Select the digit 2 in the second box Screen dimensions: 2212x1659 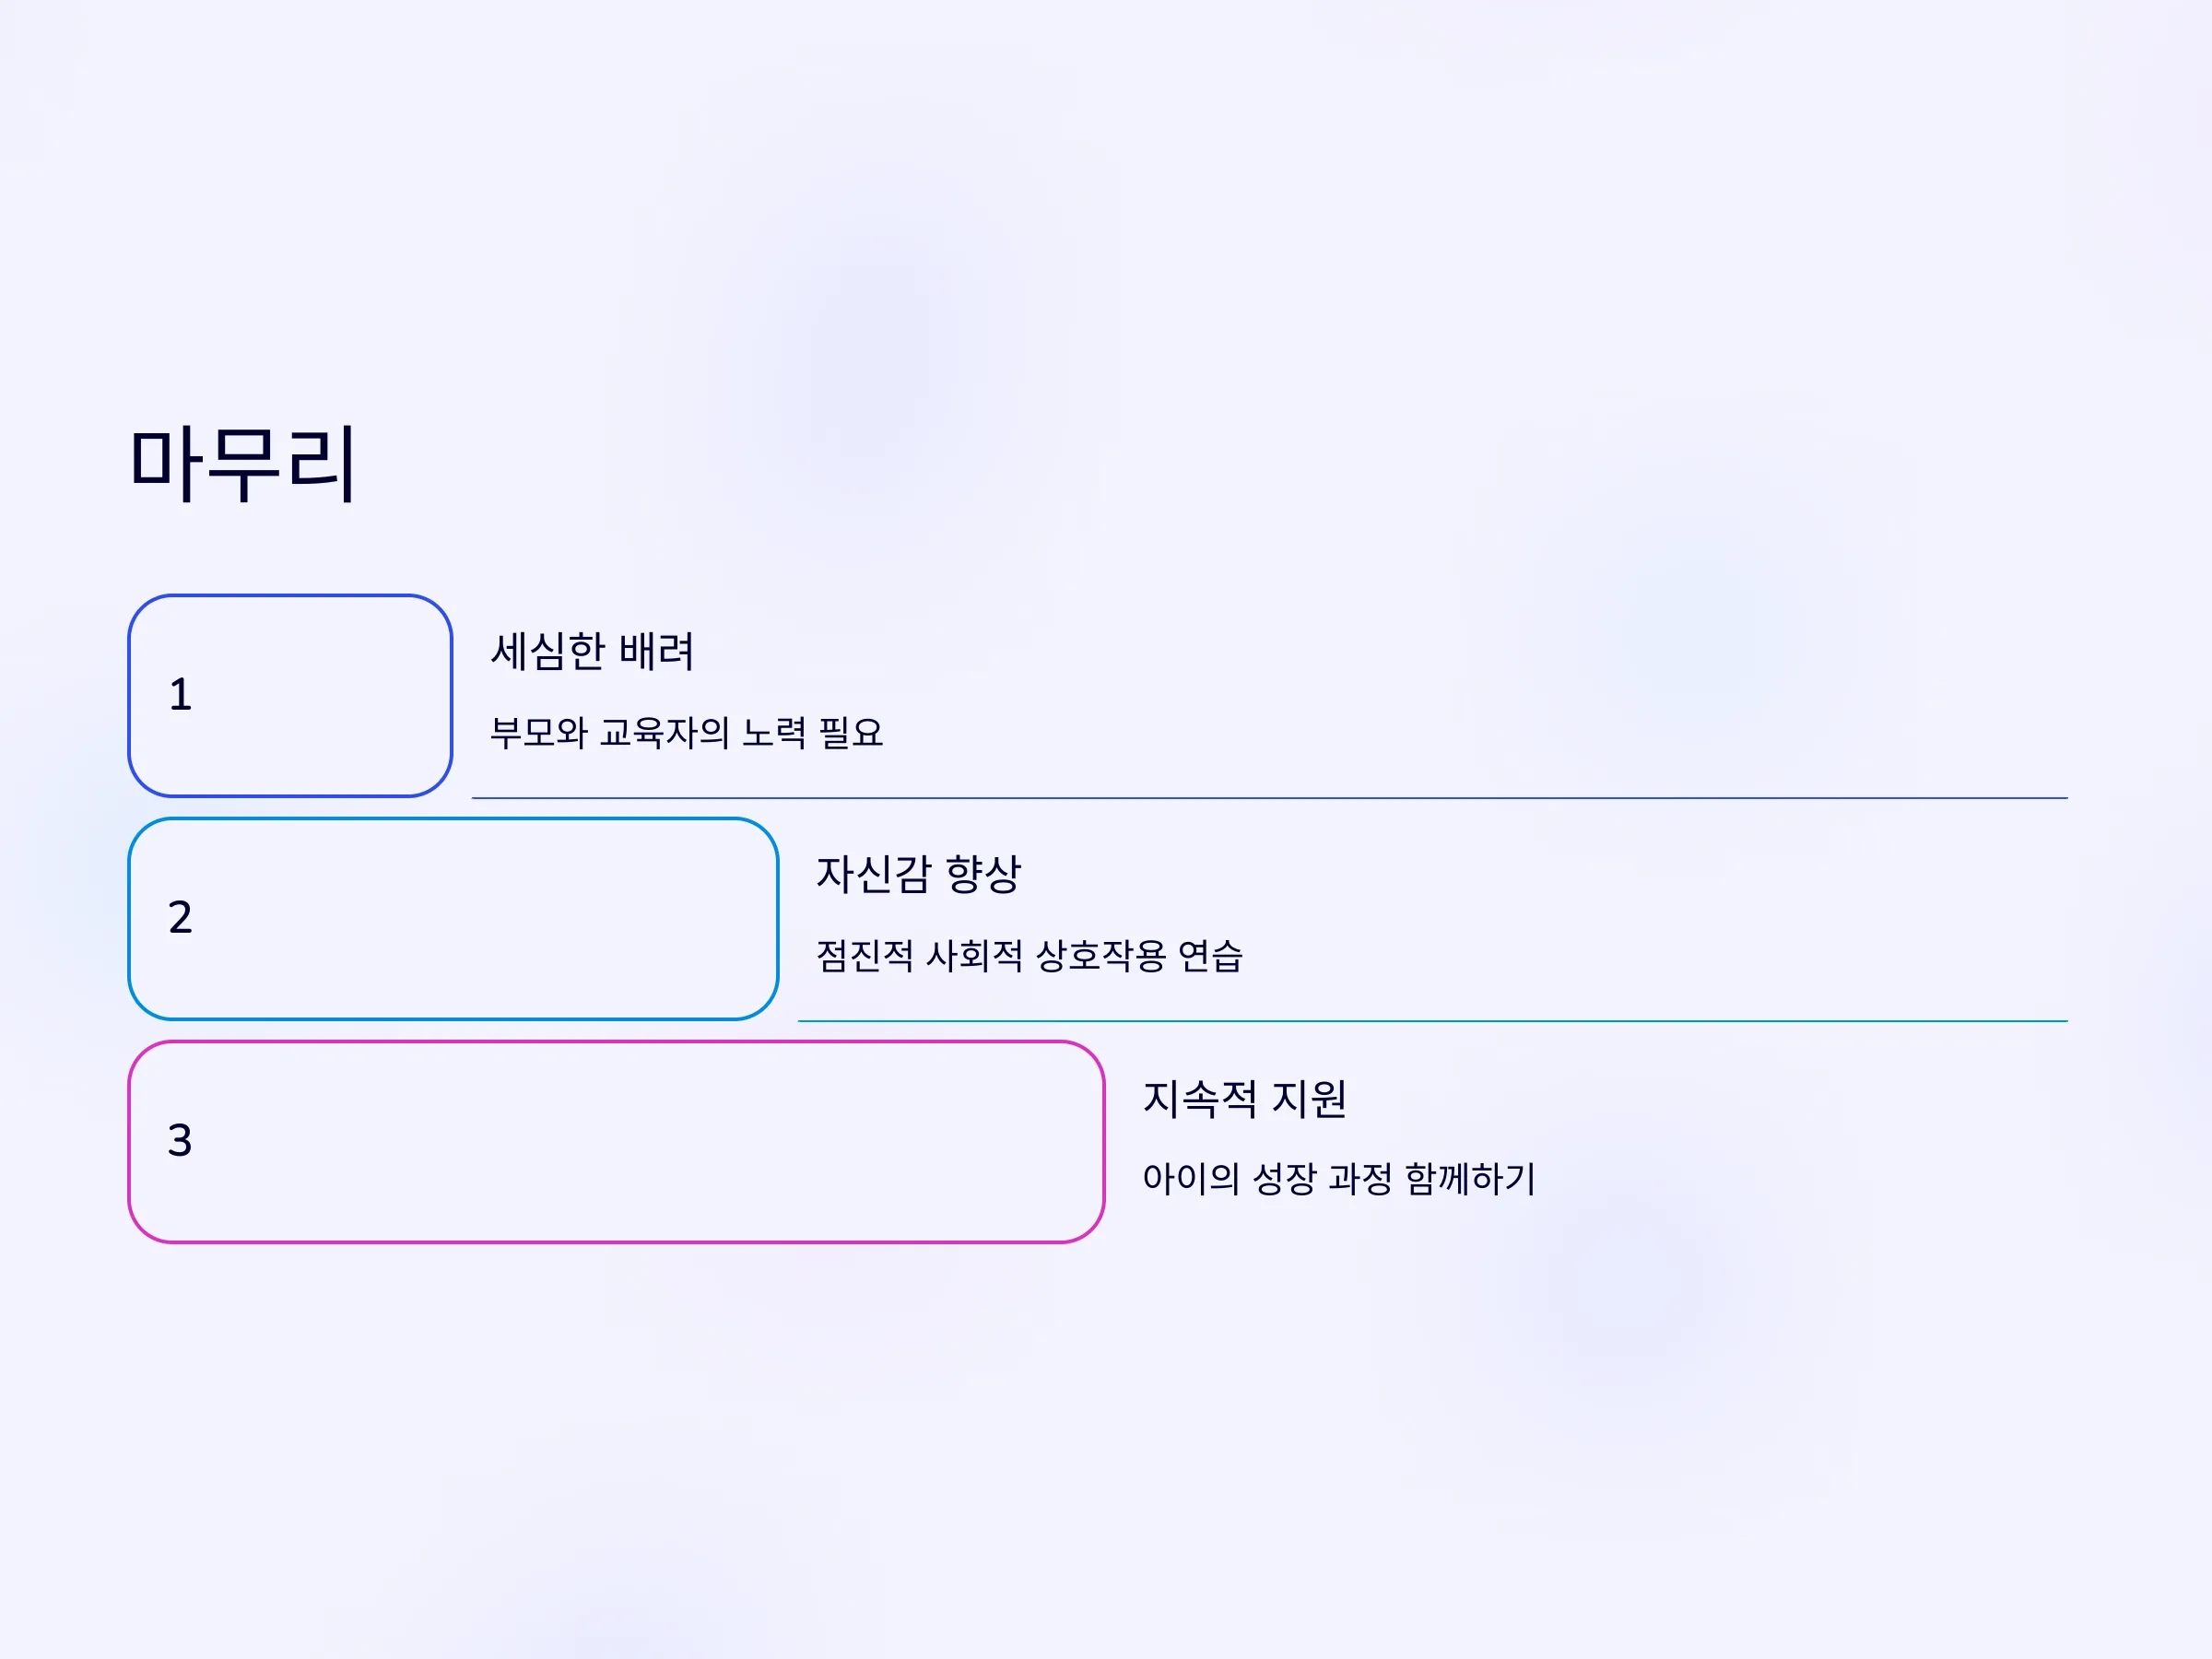point(180,918)
